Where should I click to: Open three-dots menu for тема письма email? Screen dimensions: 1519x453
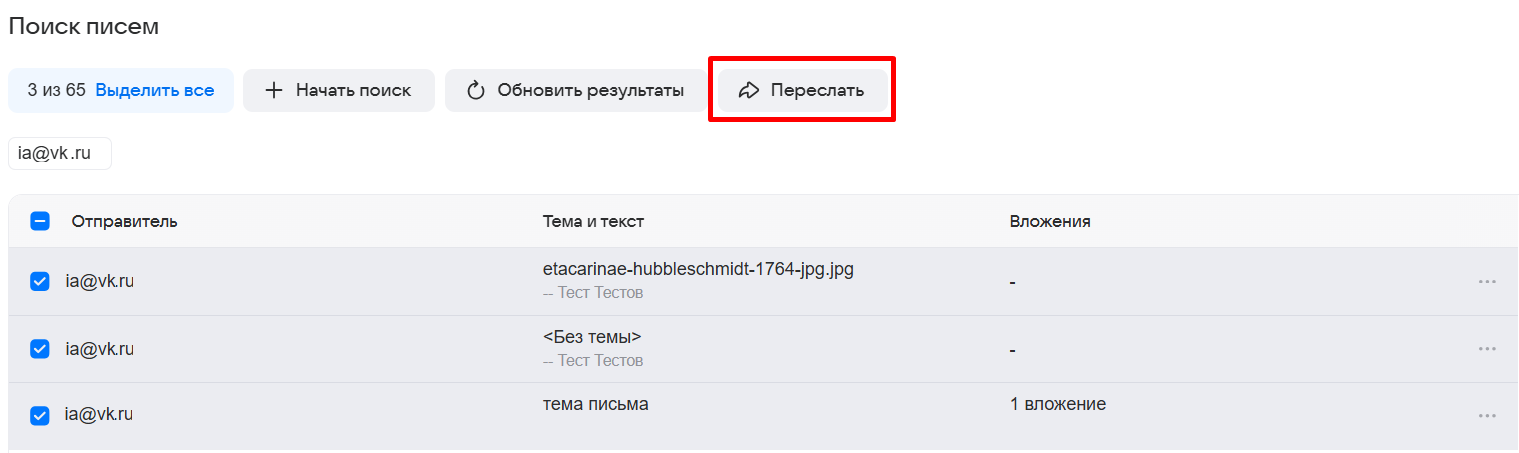1486,416
